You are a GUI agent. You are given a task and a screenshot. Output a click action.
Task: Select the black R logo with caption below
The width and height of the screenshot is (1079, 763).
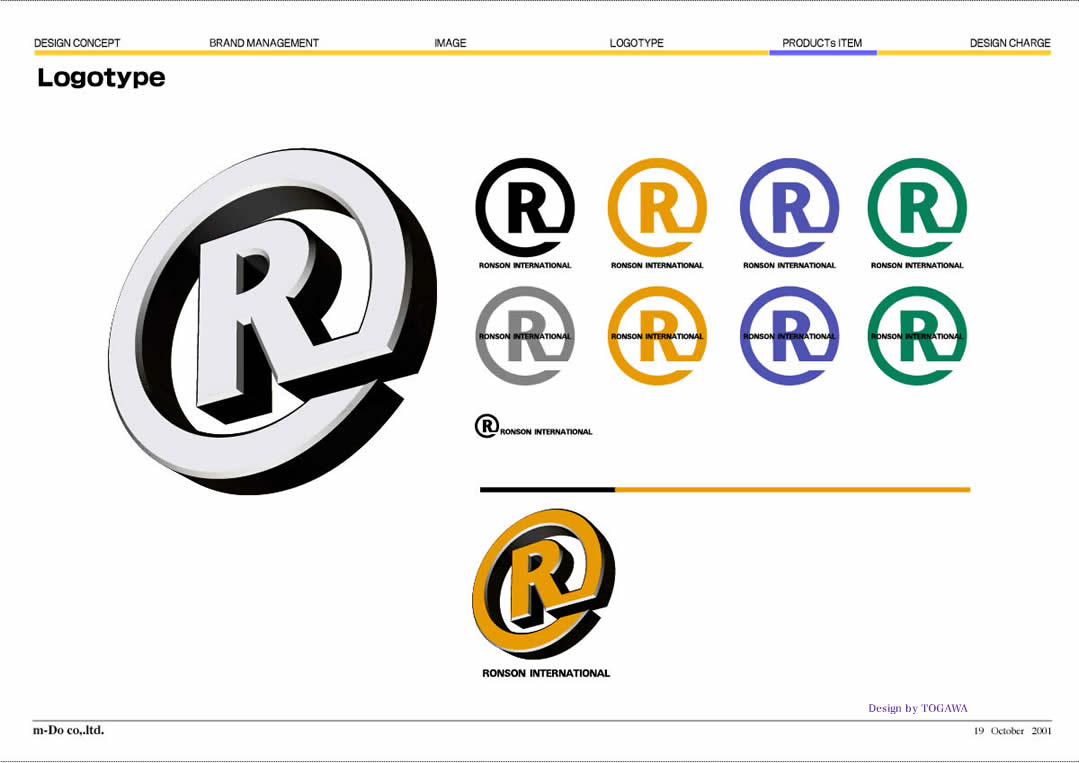coord(525,209)
